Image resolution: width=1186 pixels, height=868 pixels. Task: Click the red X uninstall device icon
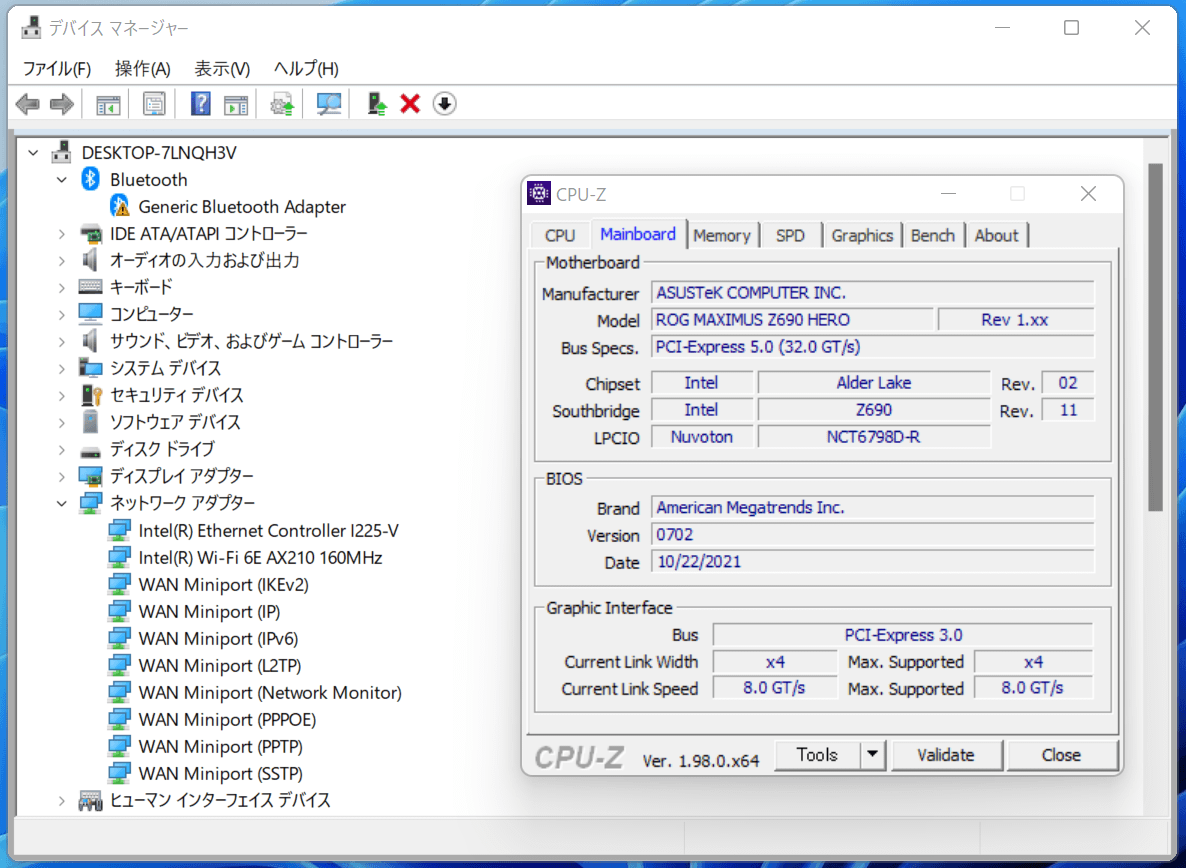click(410, 104)
